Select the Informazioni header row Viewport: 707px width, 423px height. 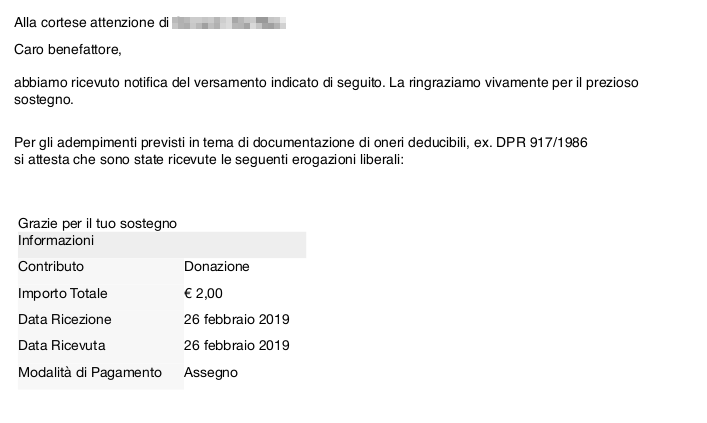(x=162, y=244)
